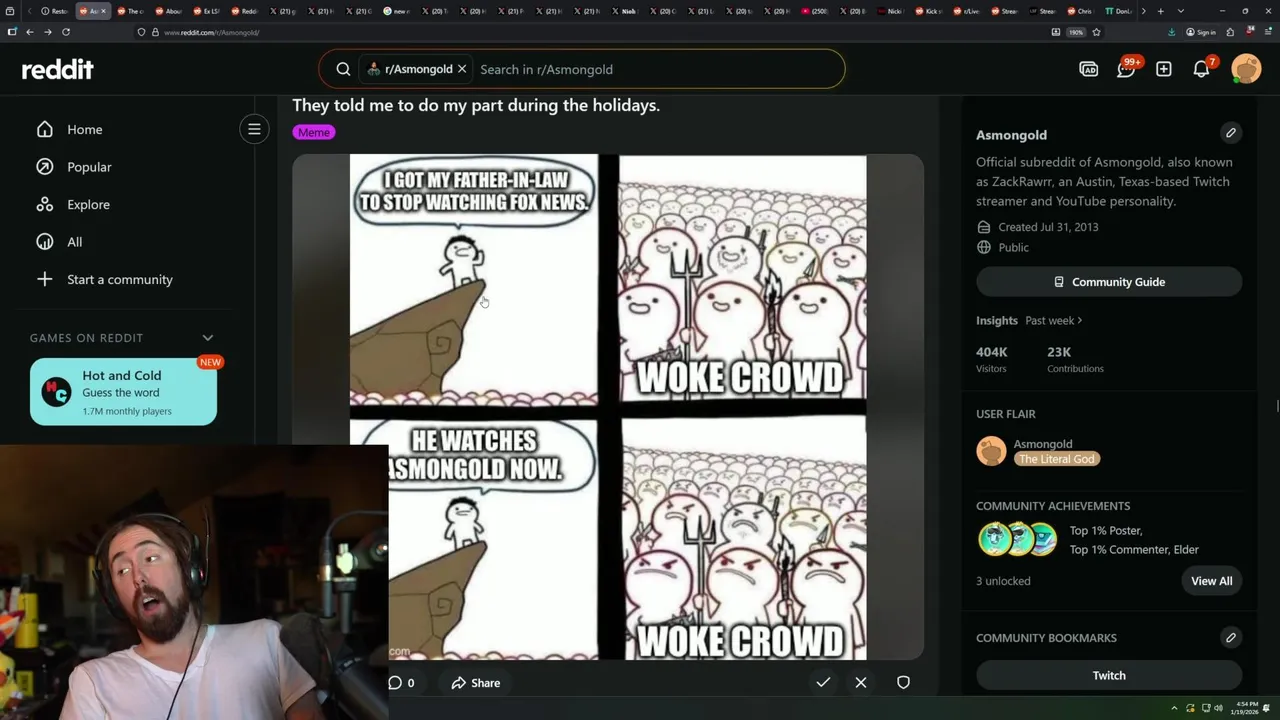
Task: Show hidden system tray icons
Action: click(x=1175, y=708)
